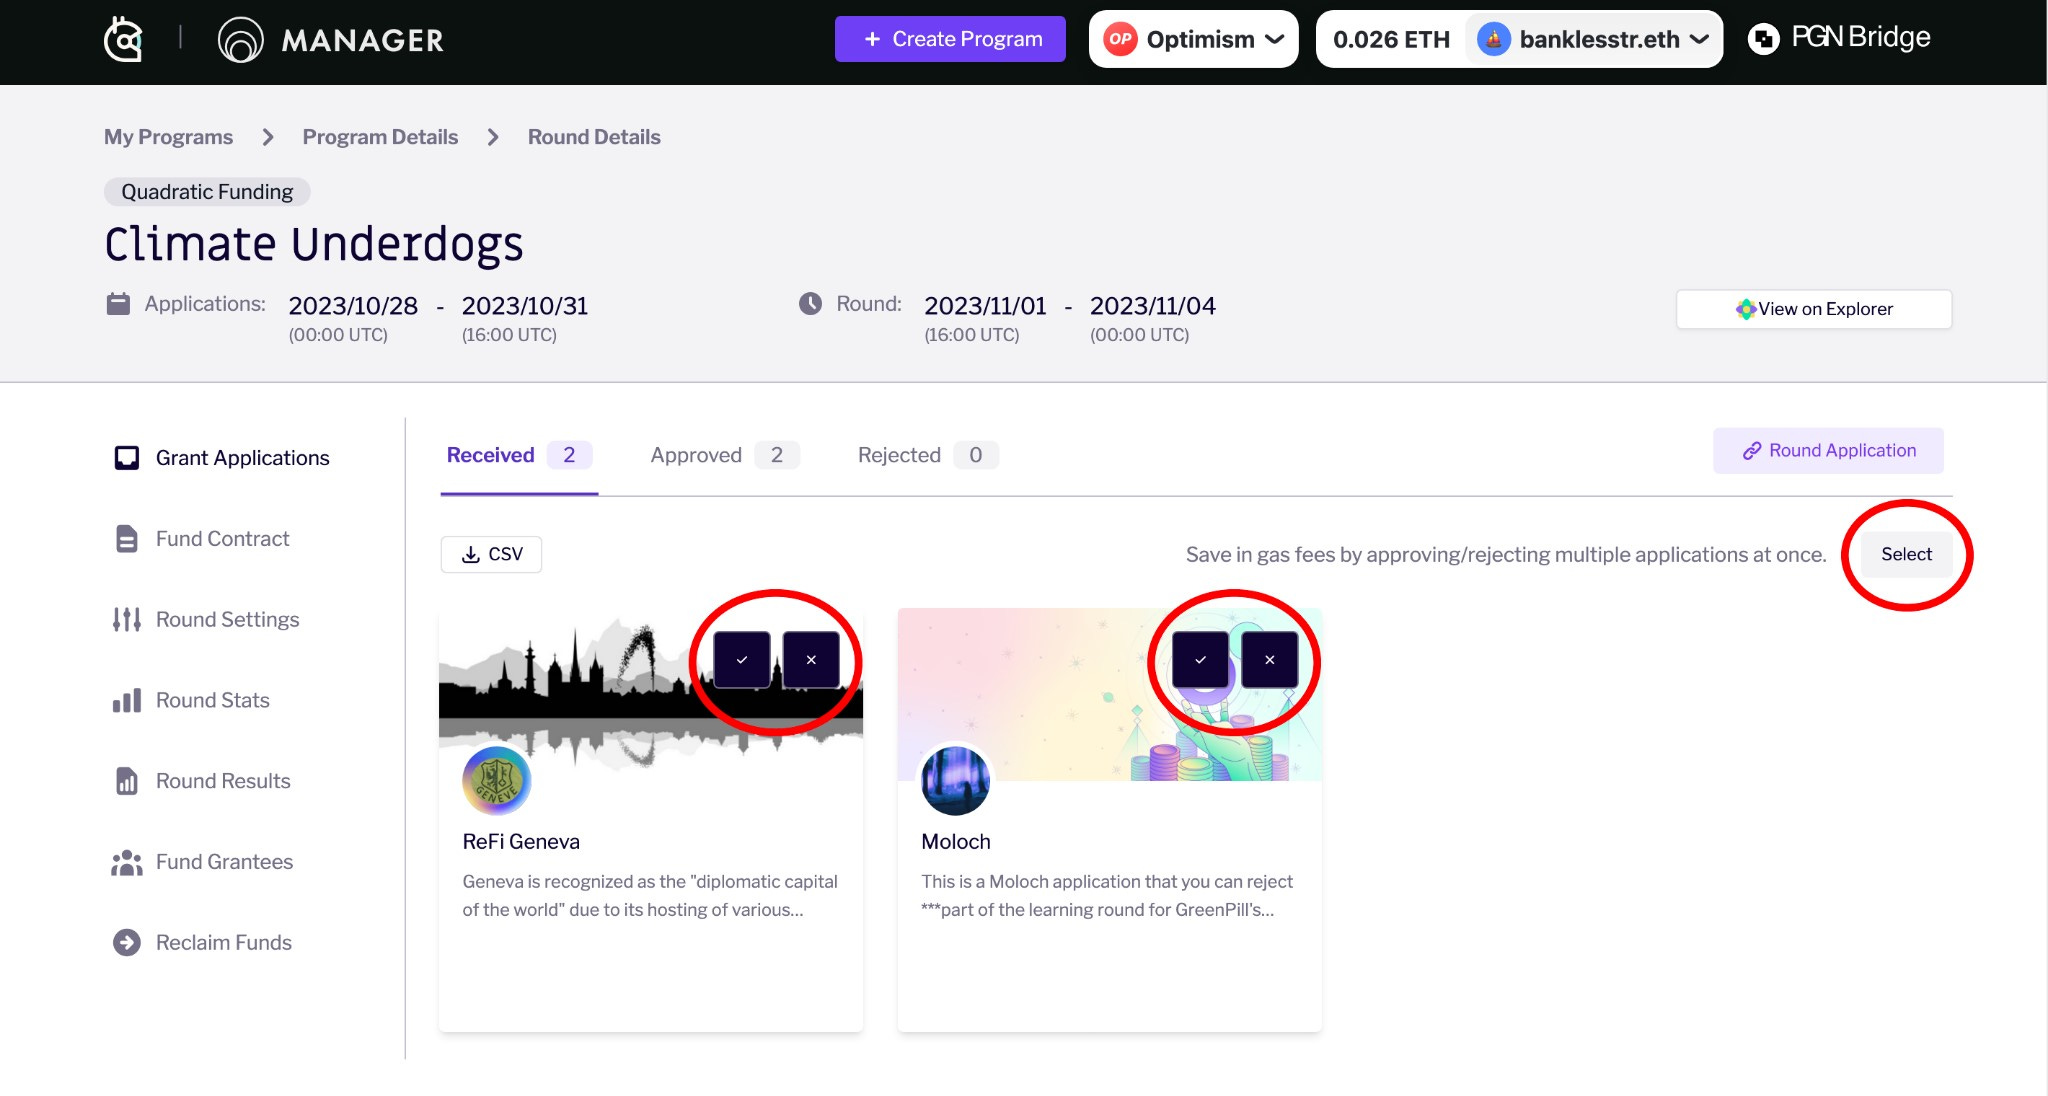Click the Reclaim Funds arrow icon
The height and width of the screenshot is (1096, 2048).
(127, 943)
